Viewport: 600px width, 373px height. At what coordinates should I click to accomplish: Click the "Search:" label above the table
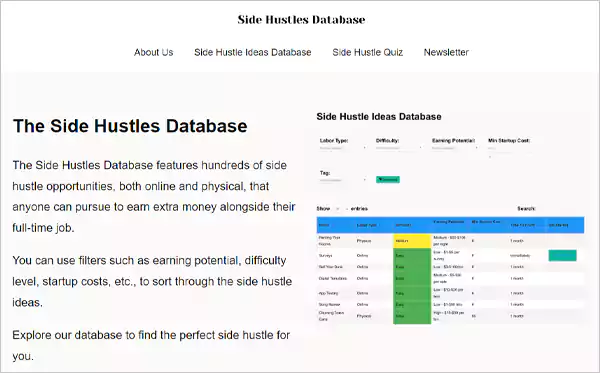(526, 209)
